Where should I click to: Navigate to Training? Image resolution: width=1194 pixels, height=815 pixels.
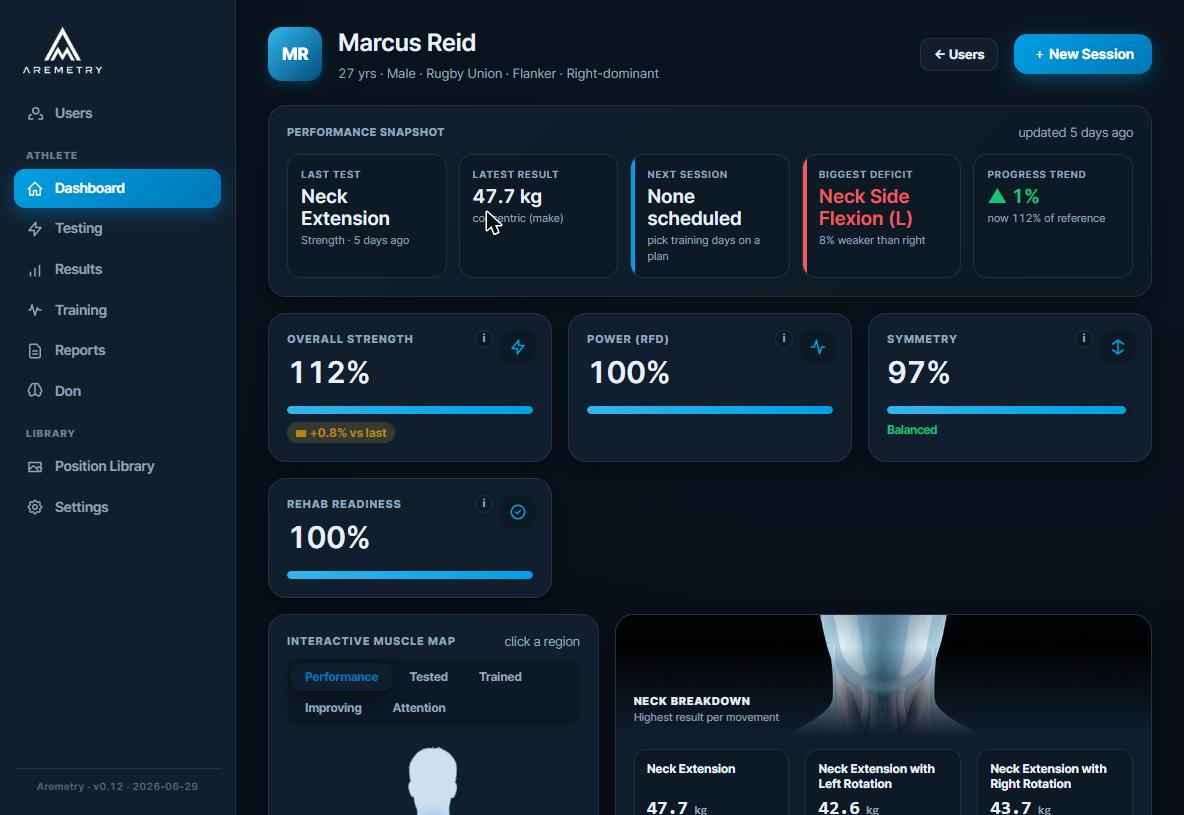(117, 310)
